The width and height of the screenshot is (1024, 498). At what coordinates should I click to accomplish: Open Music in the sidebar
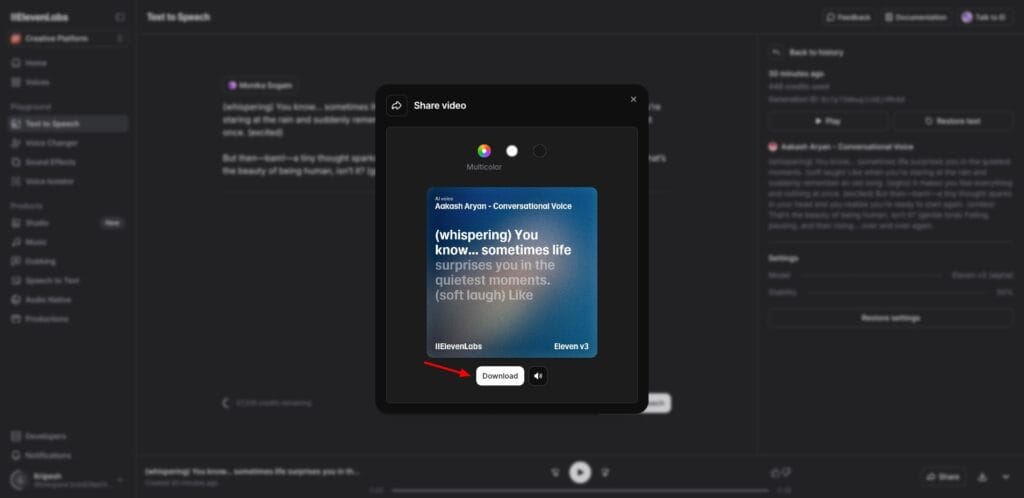coord(68,242)
